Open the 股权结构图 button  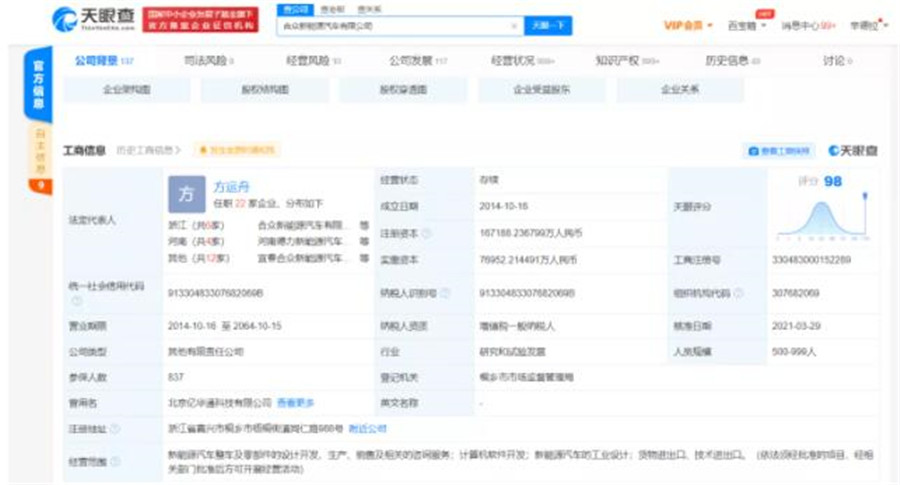[x=265, y=90]
